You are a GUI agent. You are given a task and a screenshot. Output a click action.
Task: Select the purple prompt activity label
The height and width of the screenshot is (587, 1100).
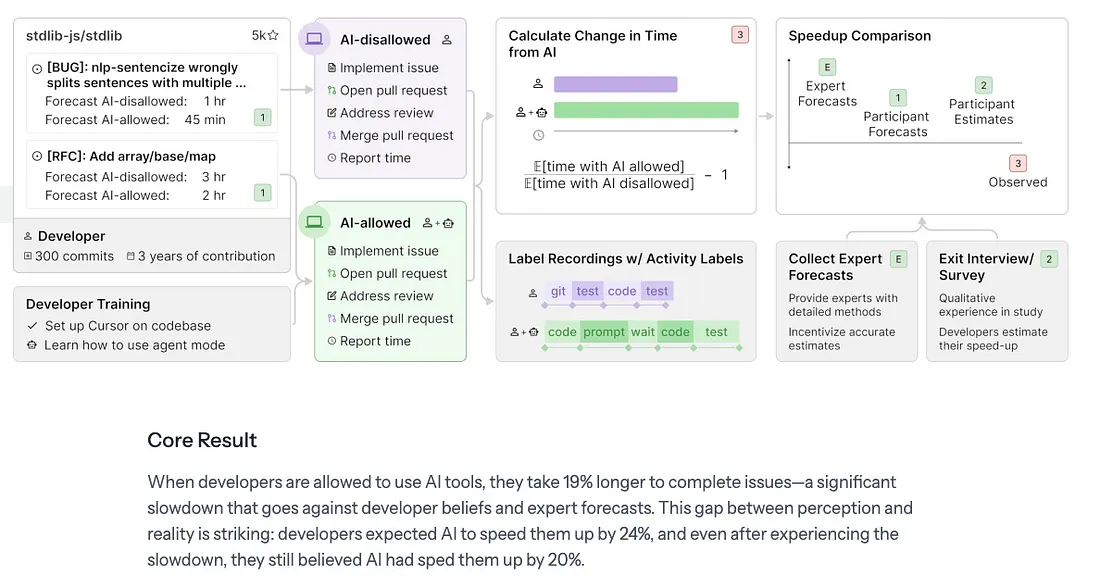[x=604, y=332]
